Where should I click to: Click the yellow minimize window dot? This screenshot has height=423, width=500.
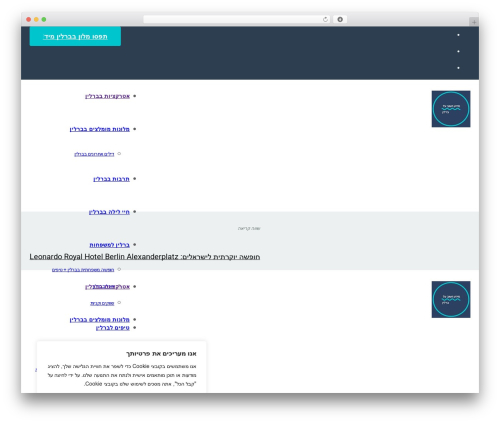pyautogui.click(x=36, y=19)
